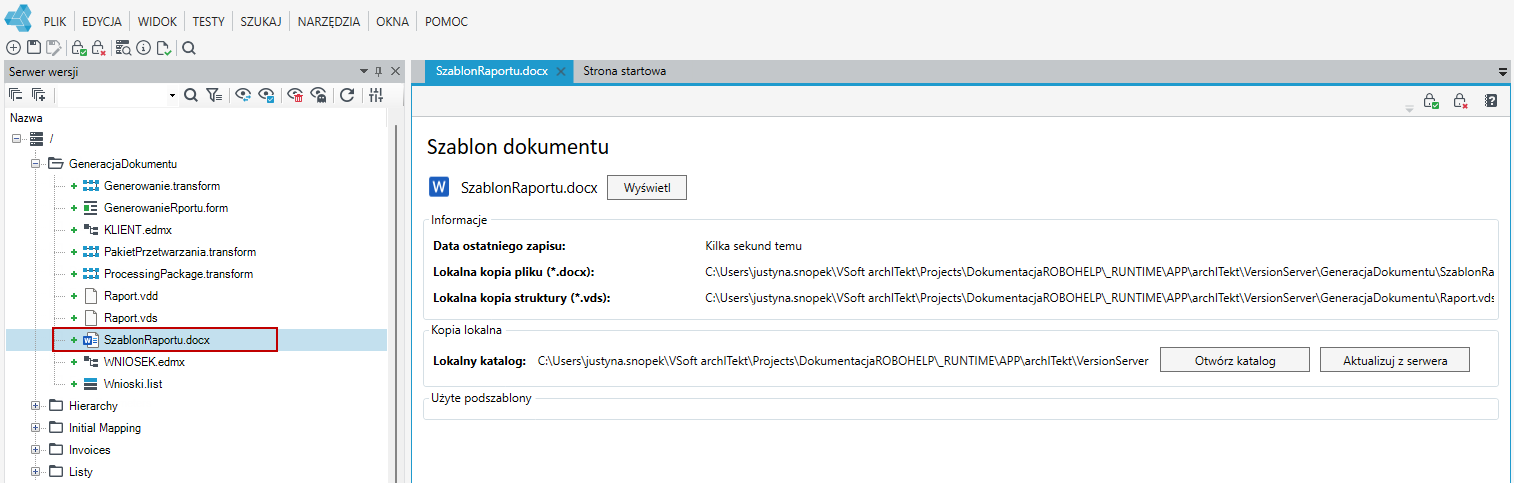Expand all nodes in Serwer wersji tree

tap(39, 94)
